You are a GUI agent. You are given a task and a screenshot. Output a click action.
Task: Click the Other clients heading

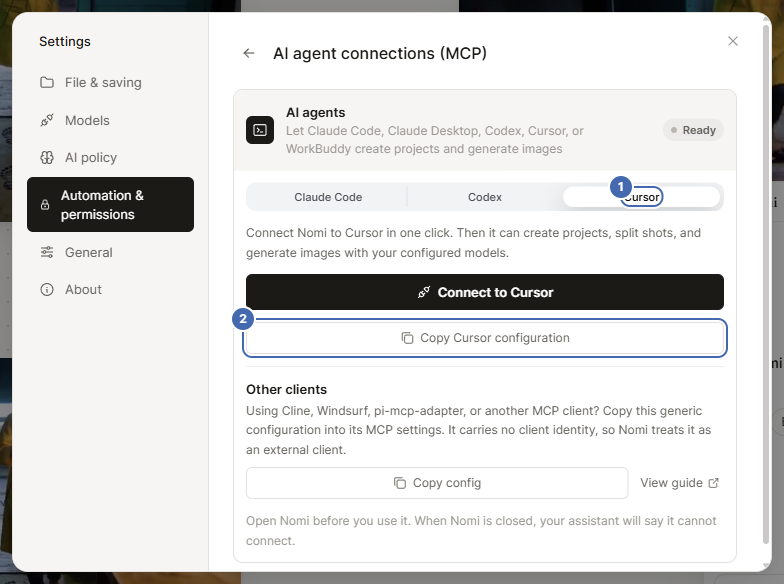pyautogui.click(x=286, y=390)
